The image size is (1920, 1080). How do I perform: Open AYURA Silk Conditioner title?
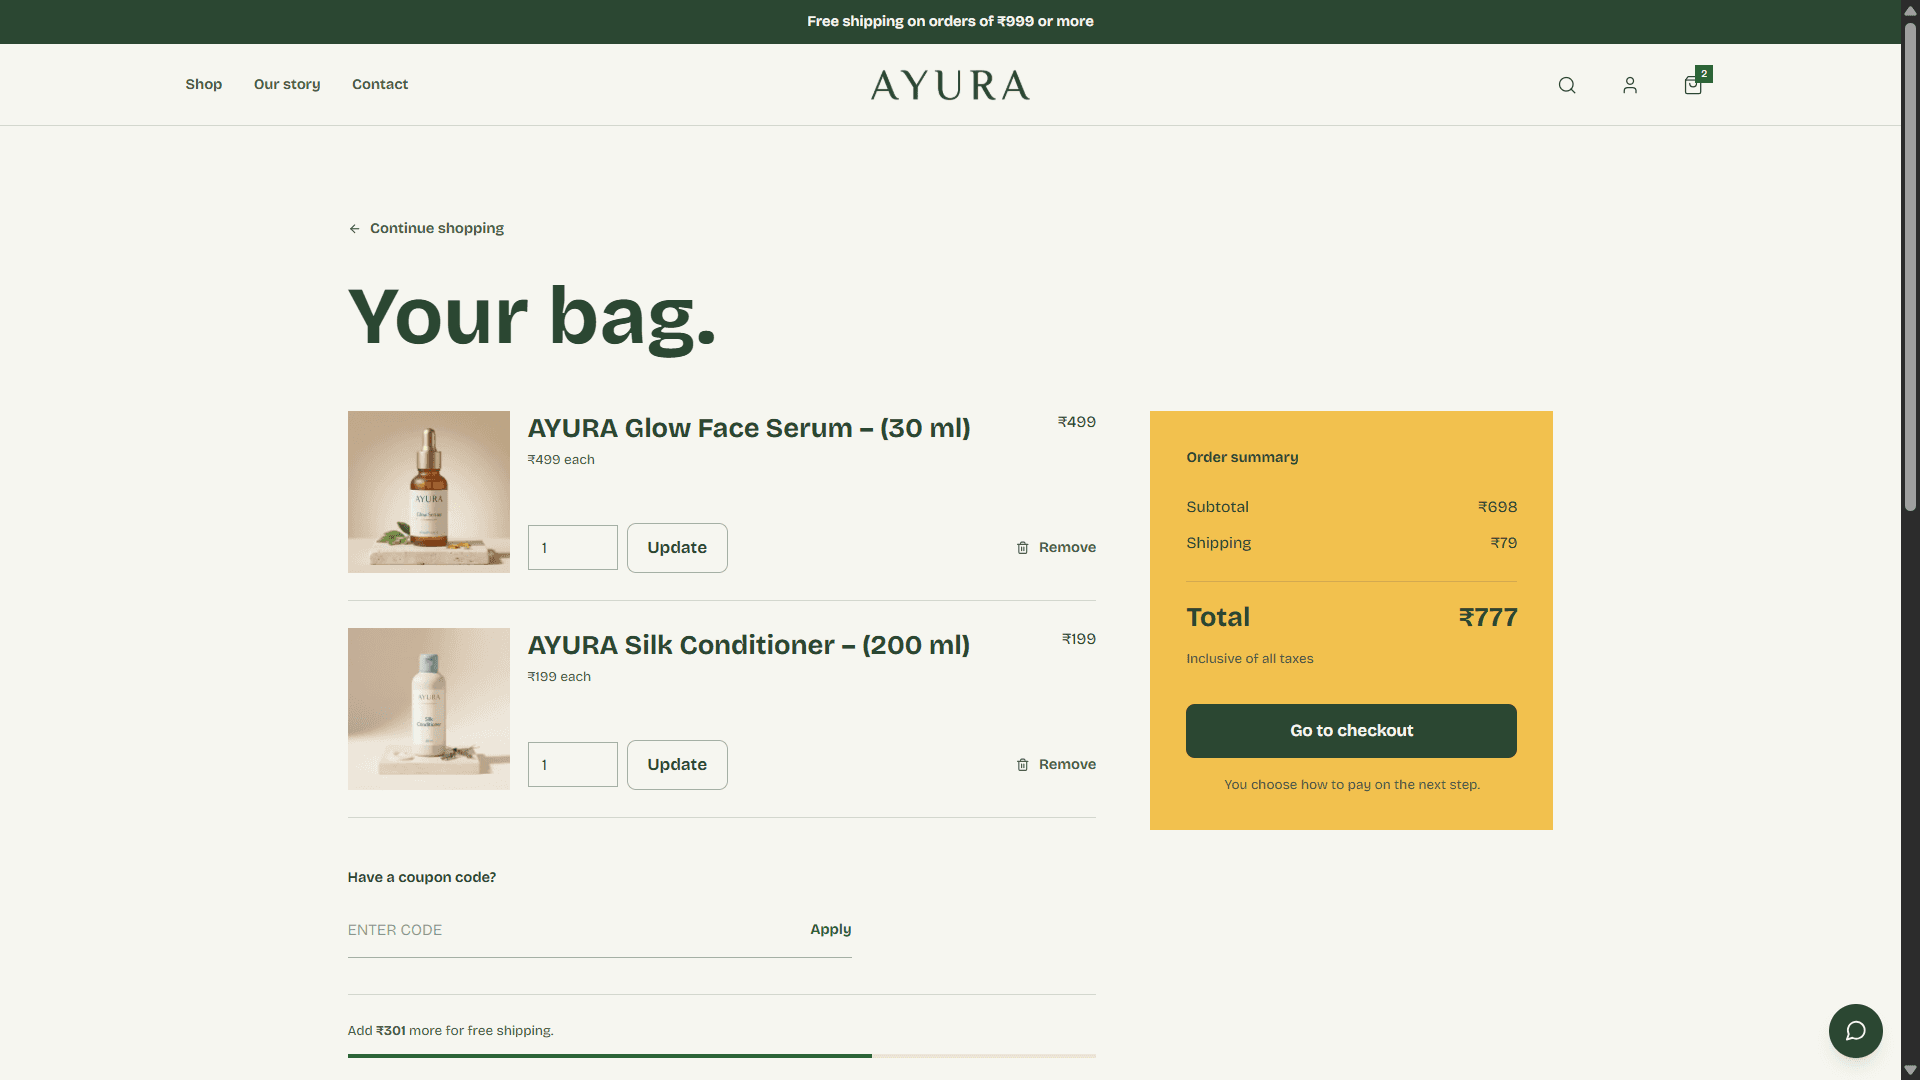(749, 645)
